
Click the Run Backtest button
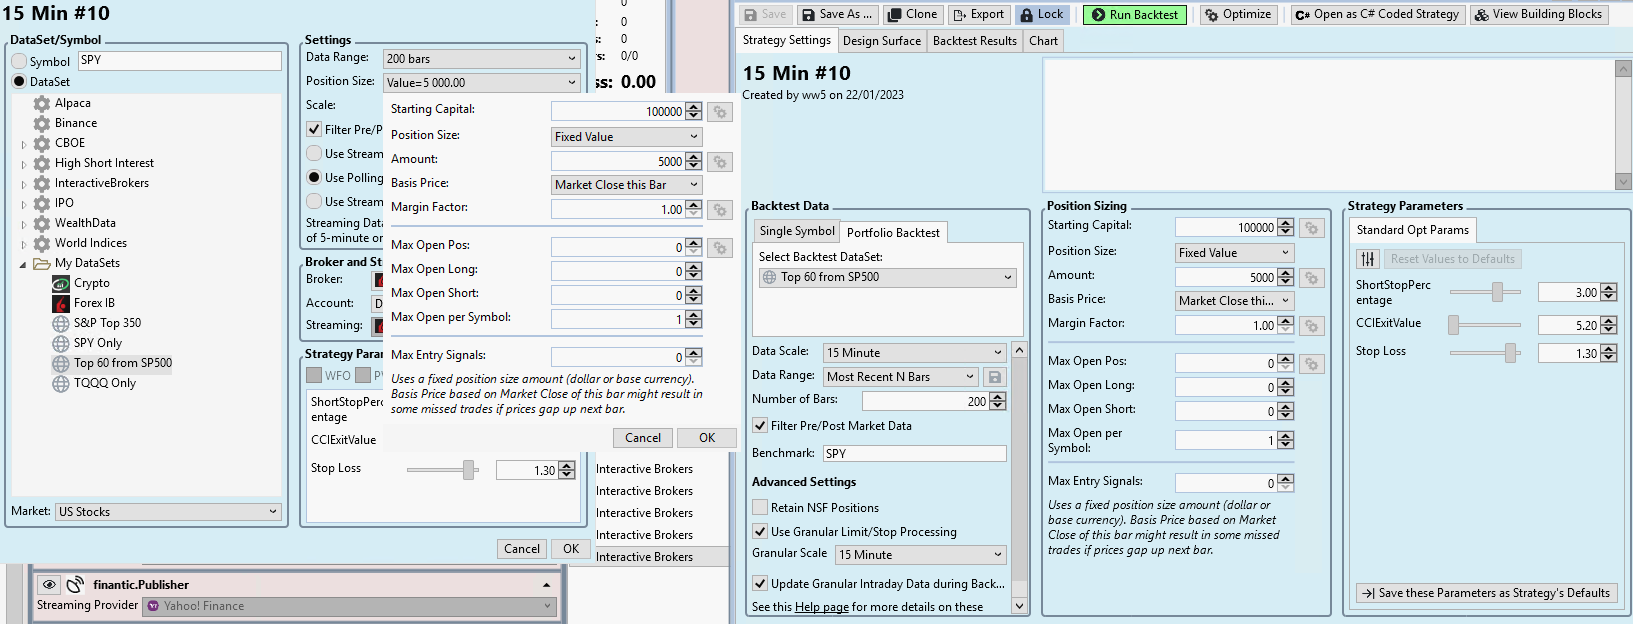click(x=1134, y=15)
